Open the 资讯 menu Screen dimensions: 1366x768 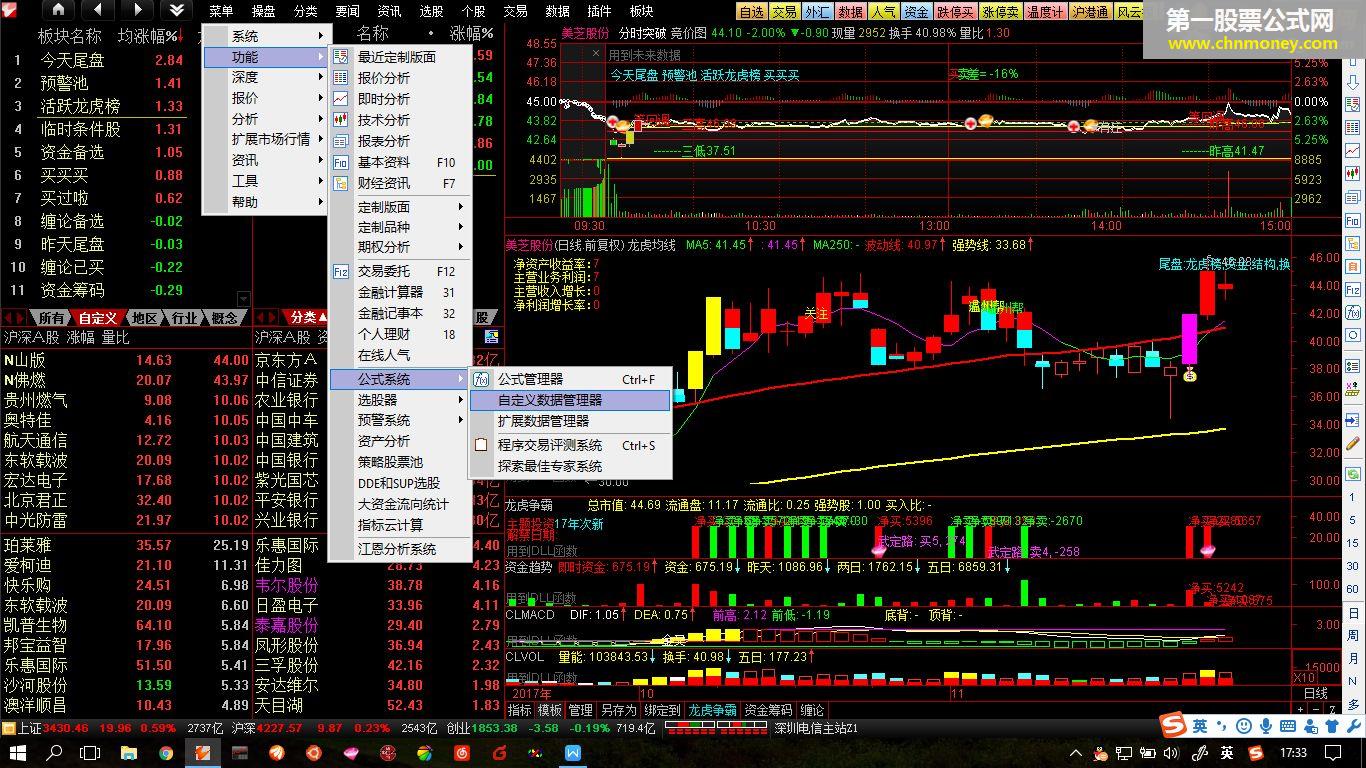(389, 11)
